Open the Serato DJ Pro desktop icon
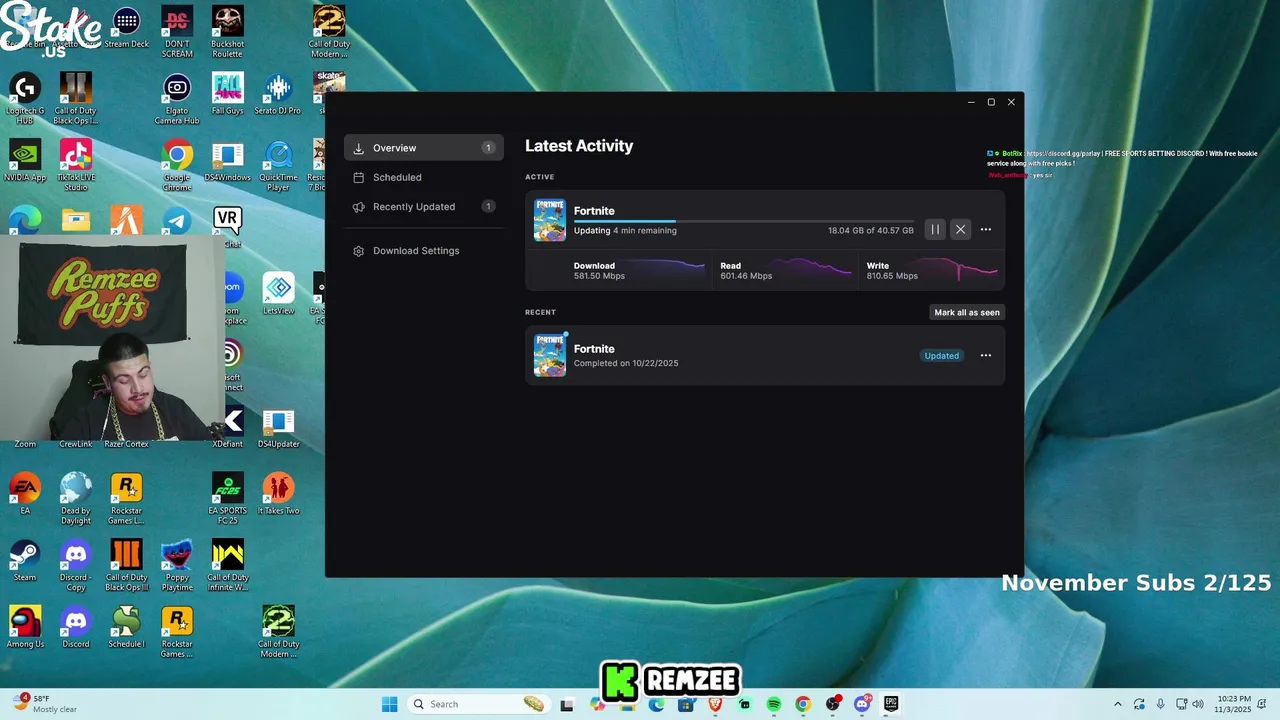This screenshot has height=720, width=1280. pyautogui.click(x=278, y=94)
